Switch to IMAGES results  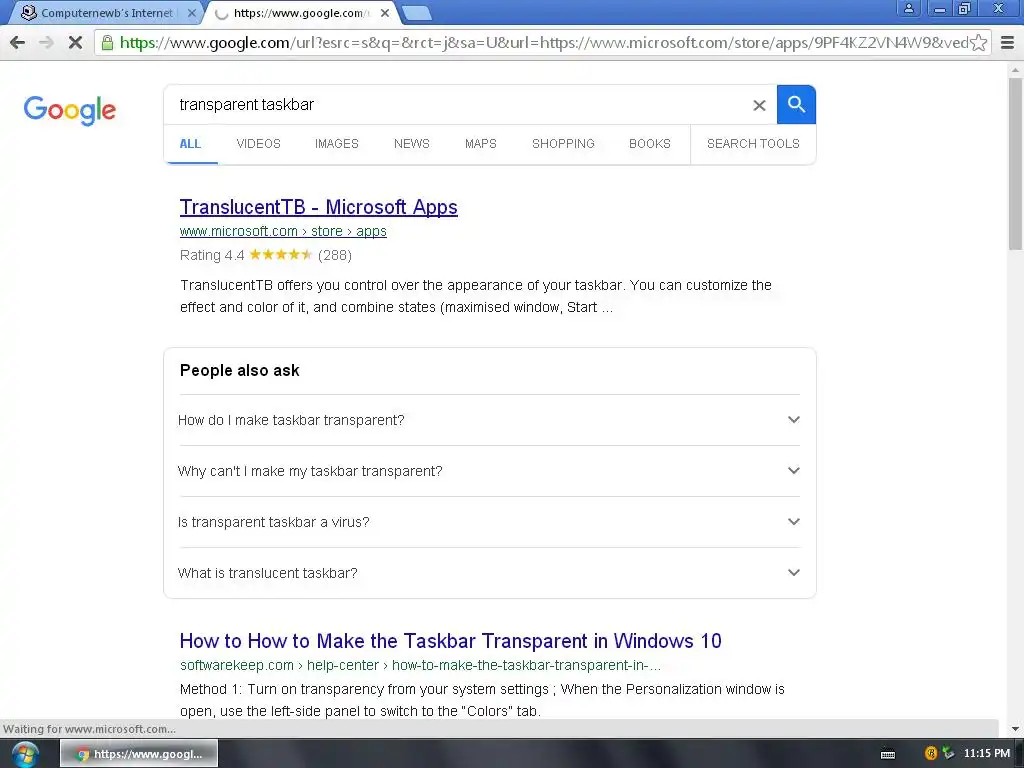tap(336, 144)
